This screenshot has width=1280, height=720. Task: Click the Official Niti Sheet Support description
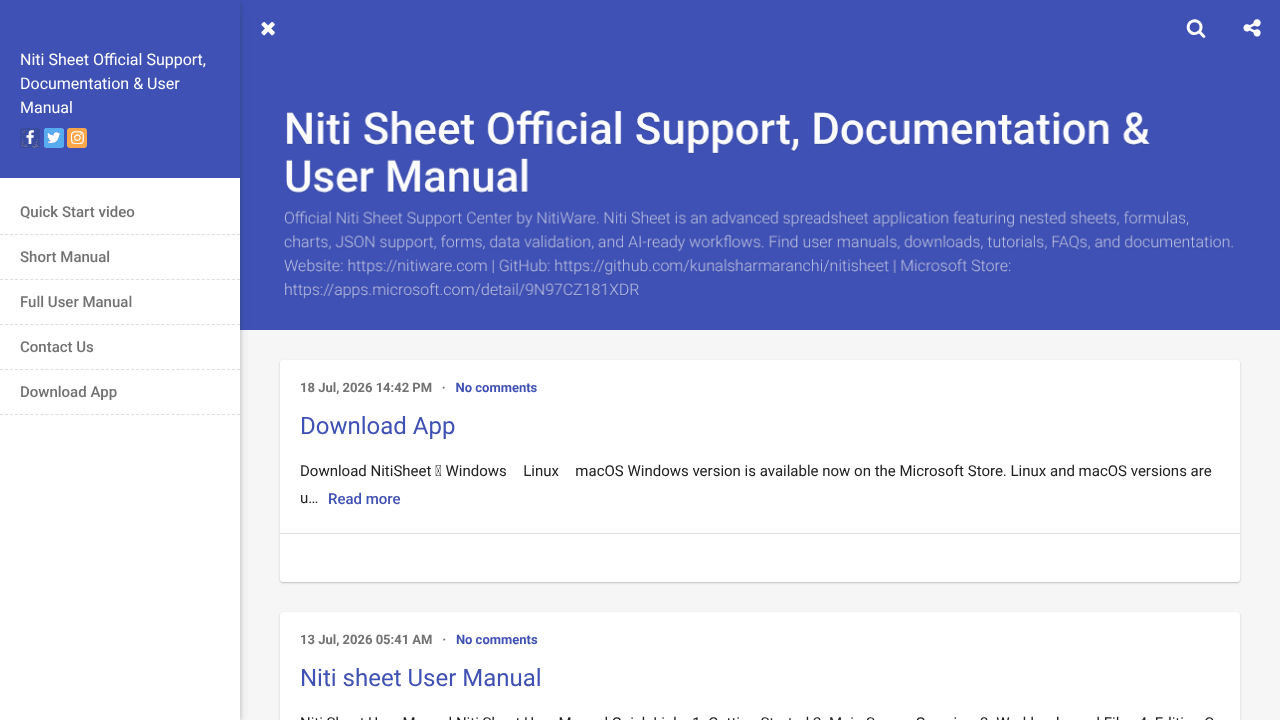coord(759,254)
